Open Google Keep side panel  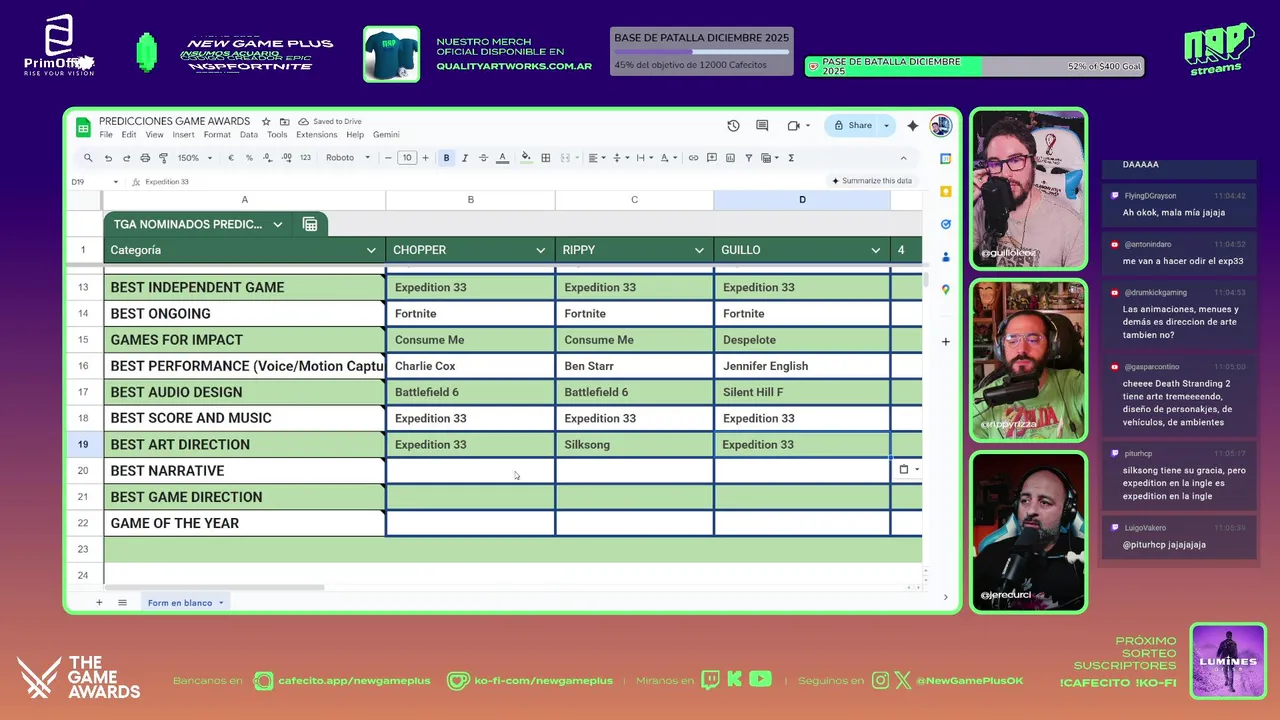coord(946,191)
